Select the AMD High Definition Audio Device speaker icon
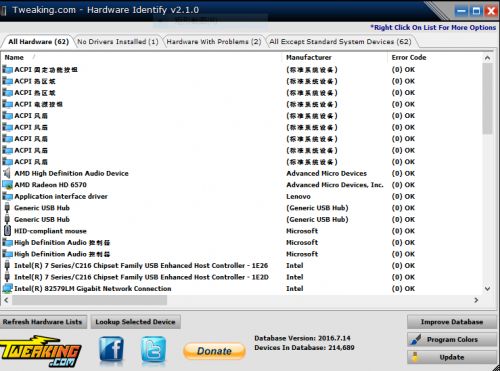 click(x=7, y=173)
